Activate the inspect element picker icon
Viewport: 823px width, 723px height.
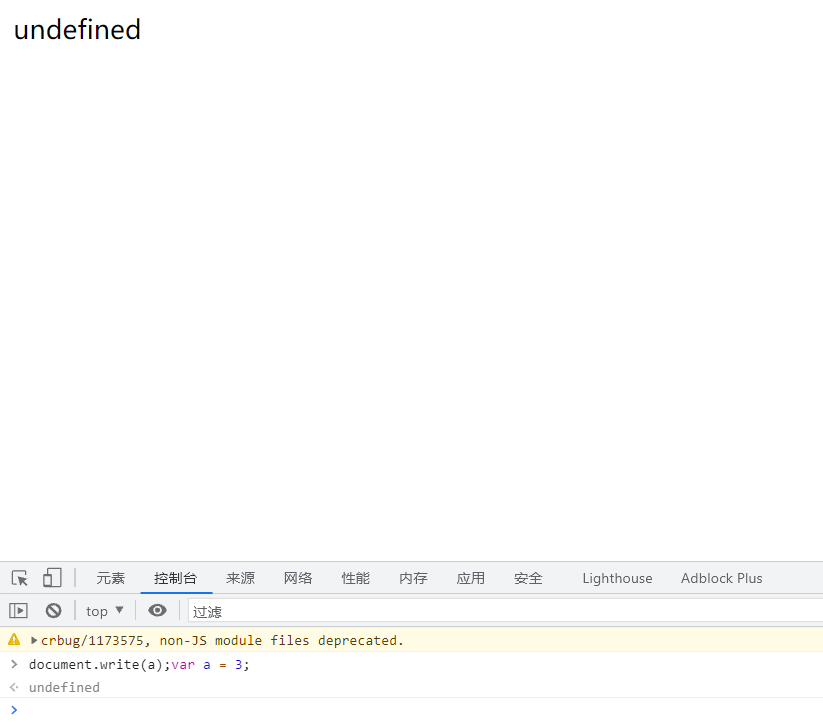coord(20,578)
